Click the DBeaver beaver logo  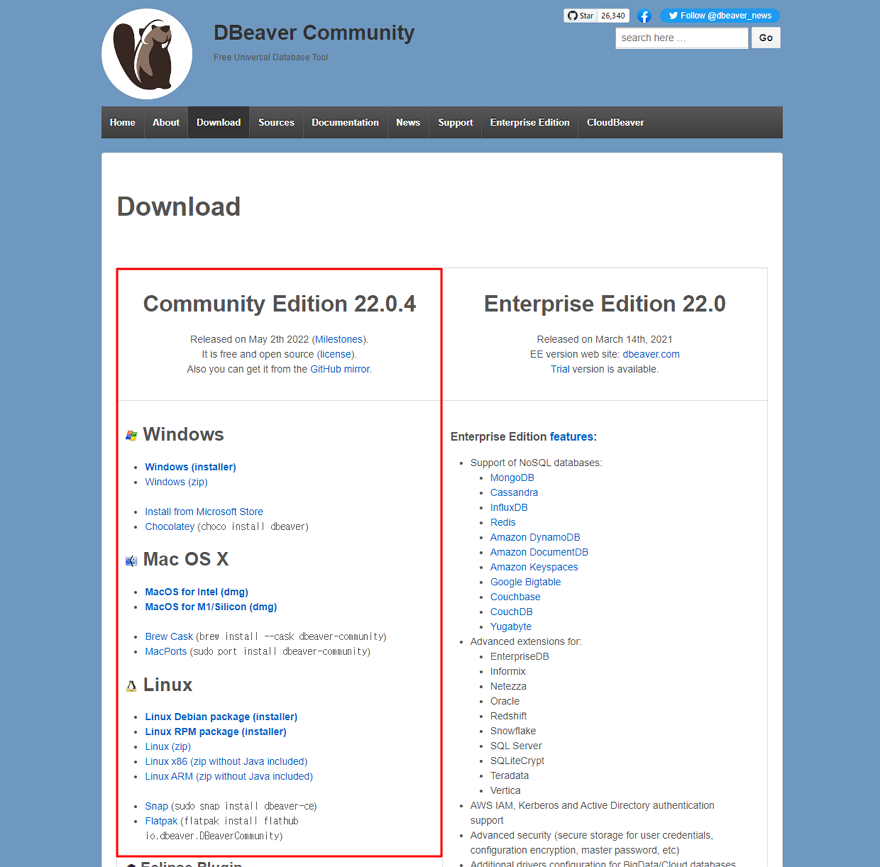(x=147, y=54)
